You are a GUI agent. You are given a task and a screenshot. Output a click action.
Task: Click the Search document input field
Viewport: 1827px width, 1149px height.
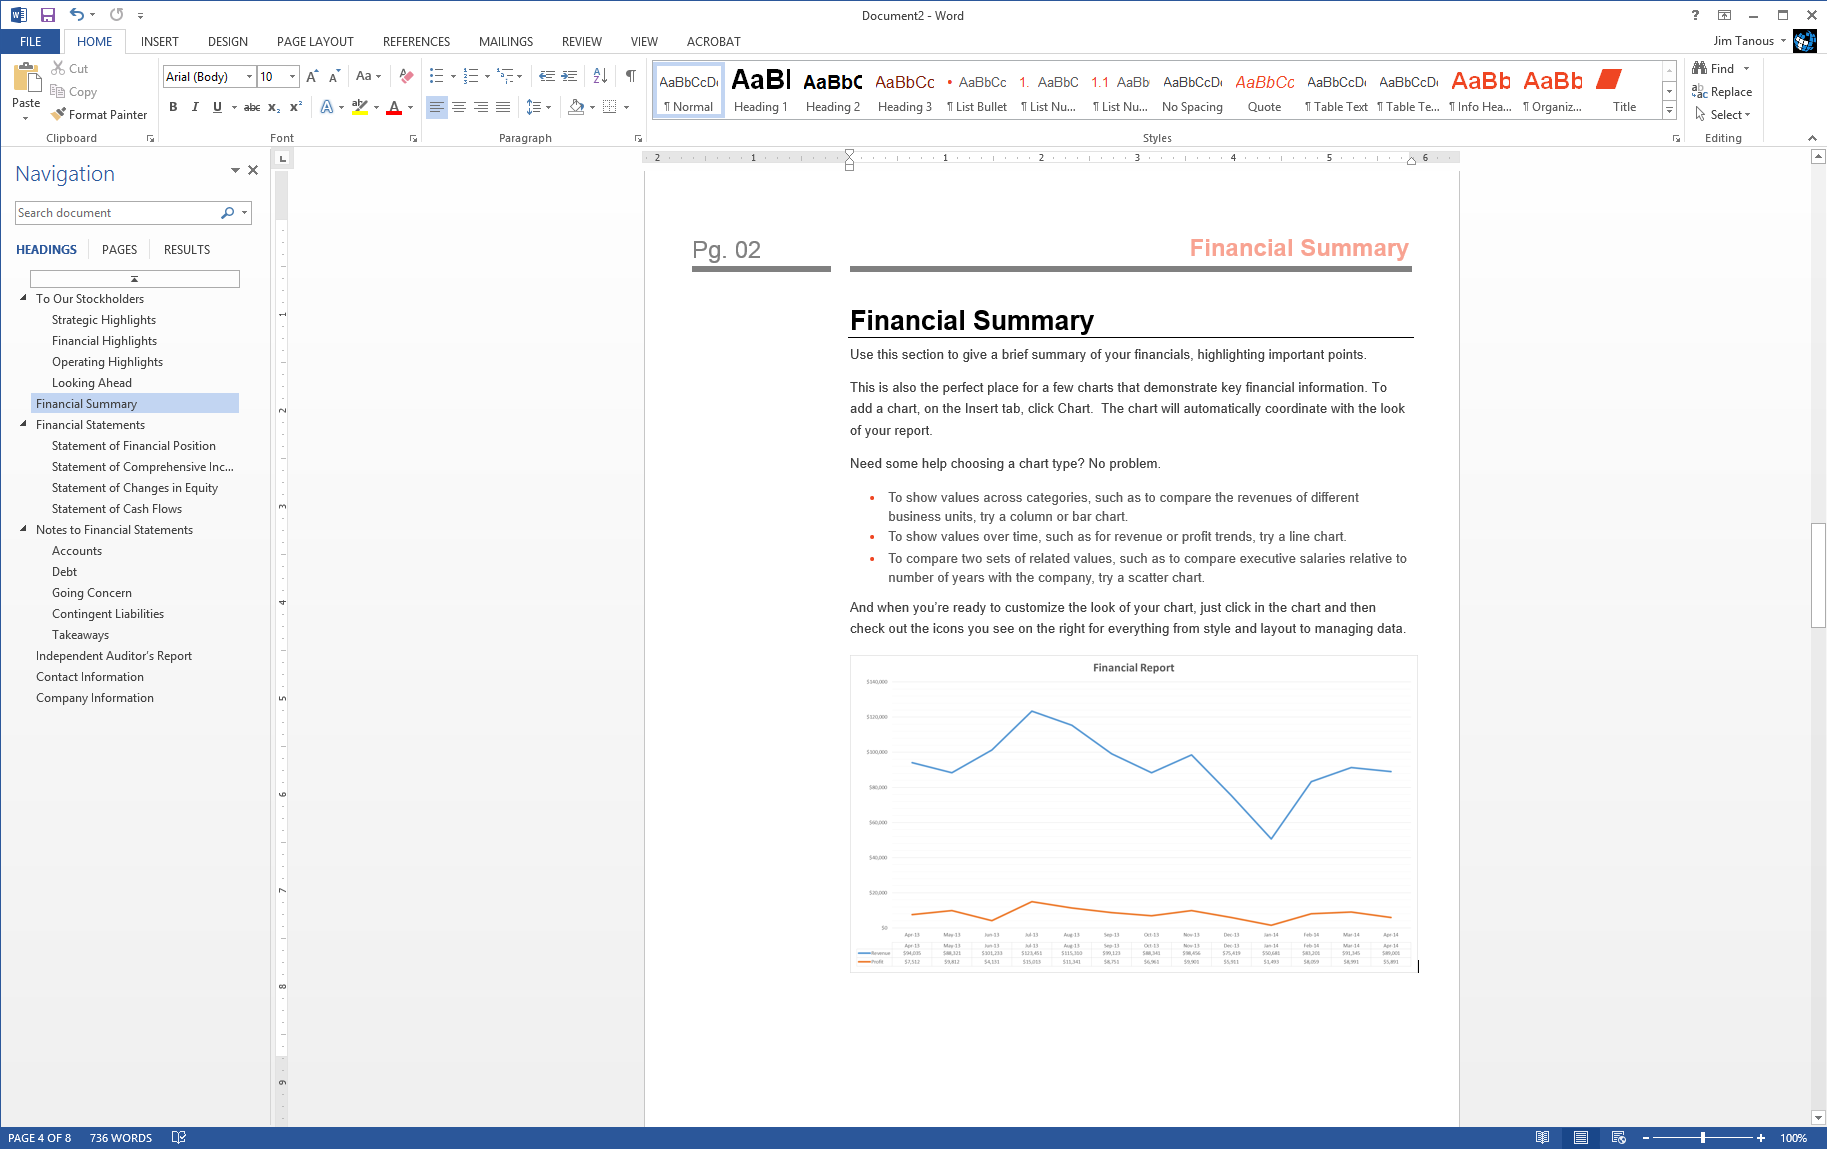tap(117, 213)
